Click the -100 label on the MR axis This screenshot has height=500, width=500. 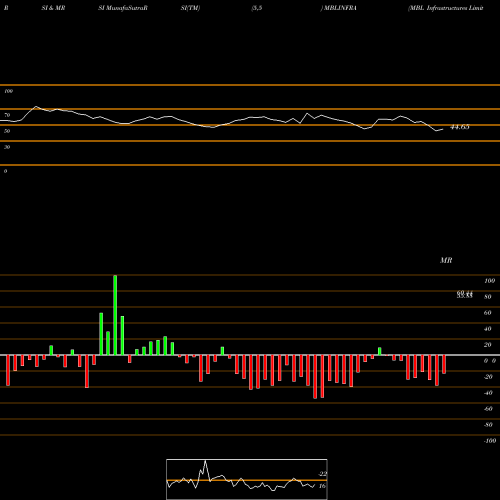point(490,441)
